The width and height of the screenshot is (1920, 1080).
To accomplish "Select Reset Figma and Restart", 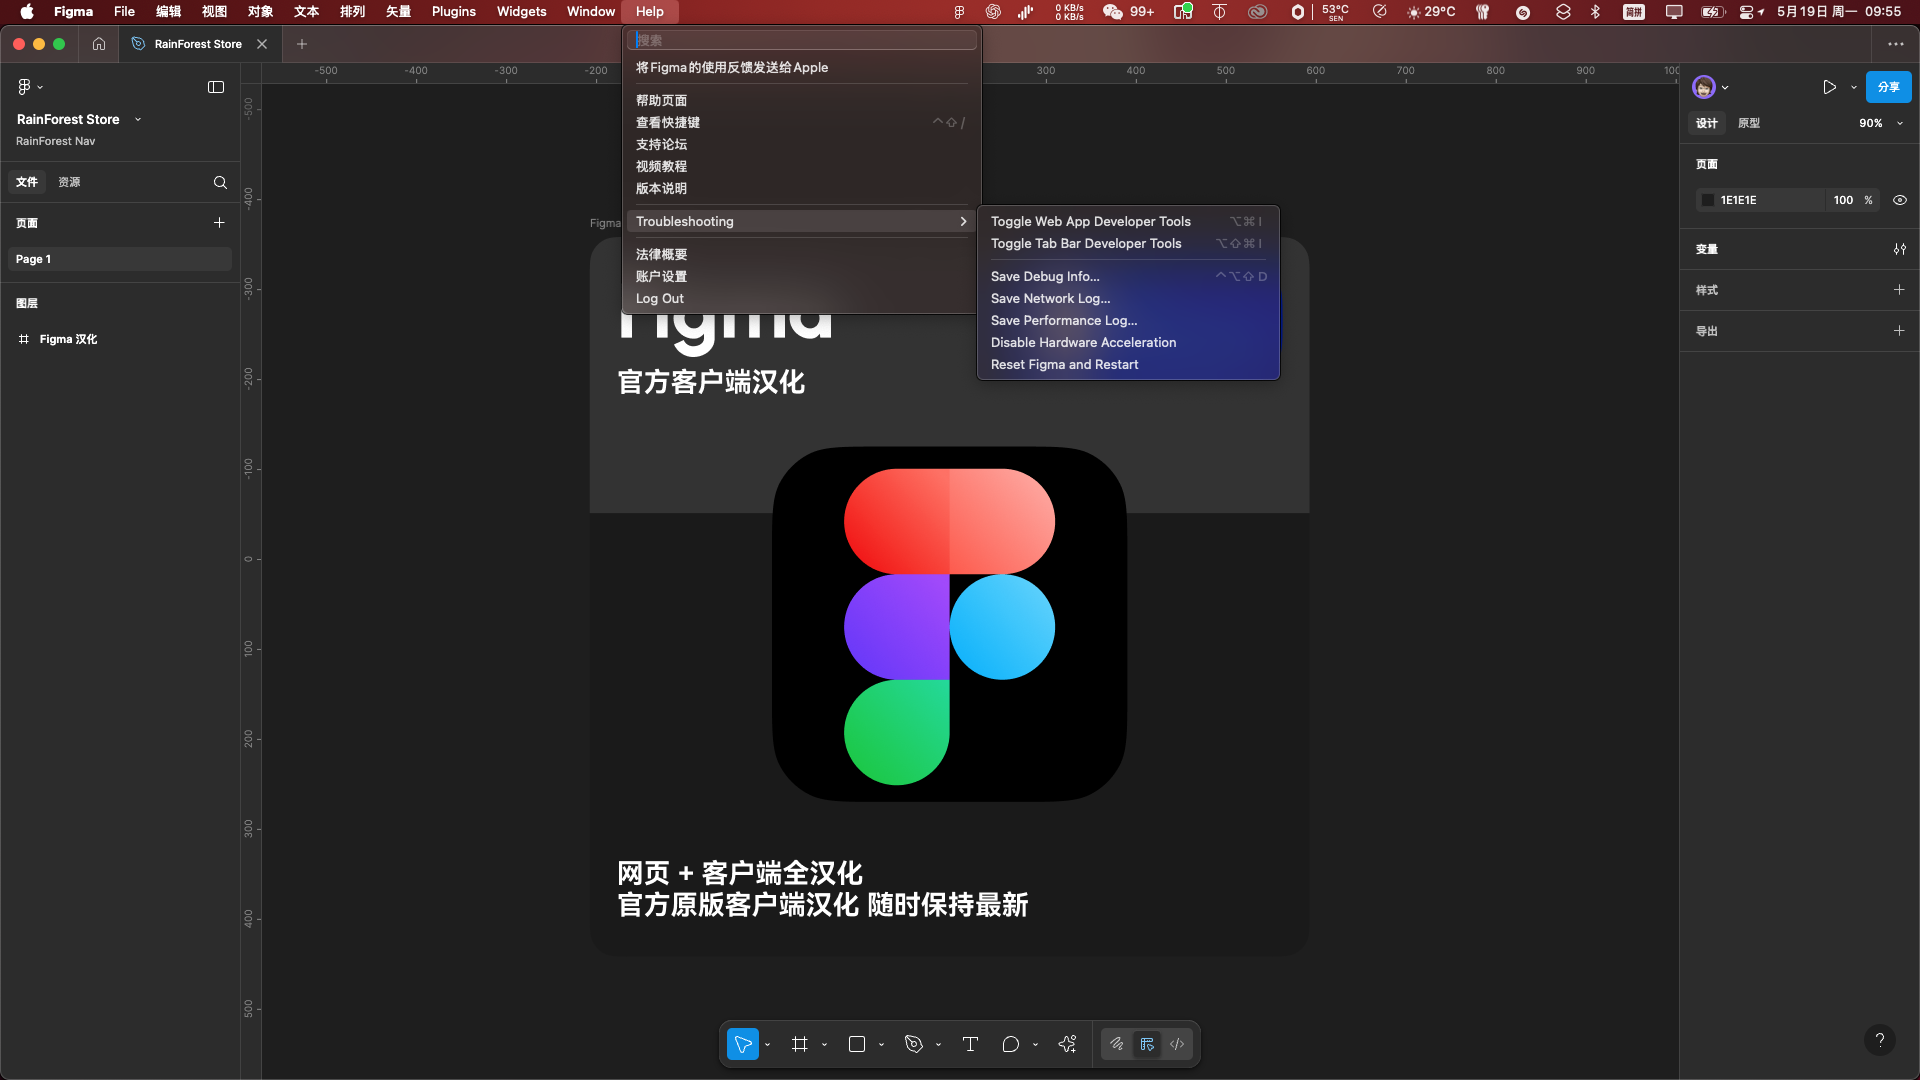I will point(1064,364).
